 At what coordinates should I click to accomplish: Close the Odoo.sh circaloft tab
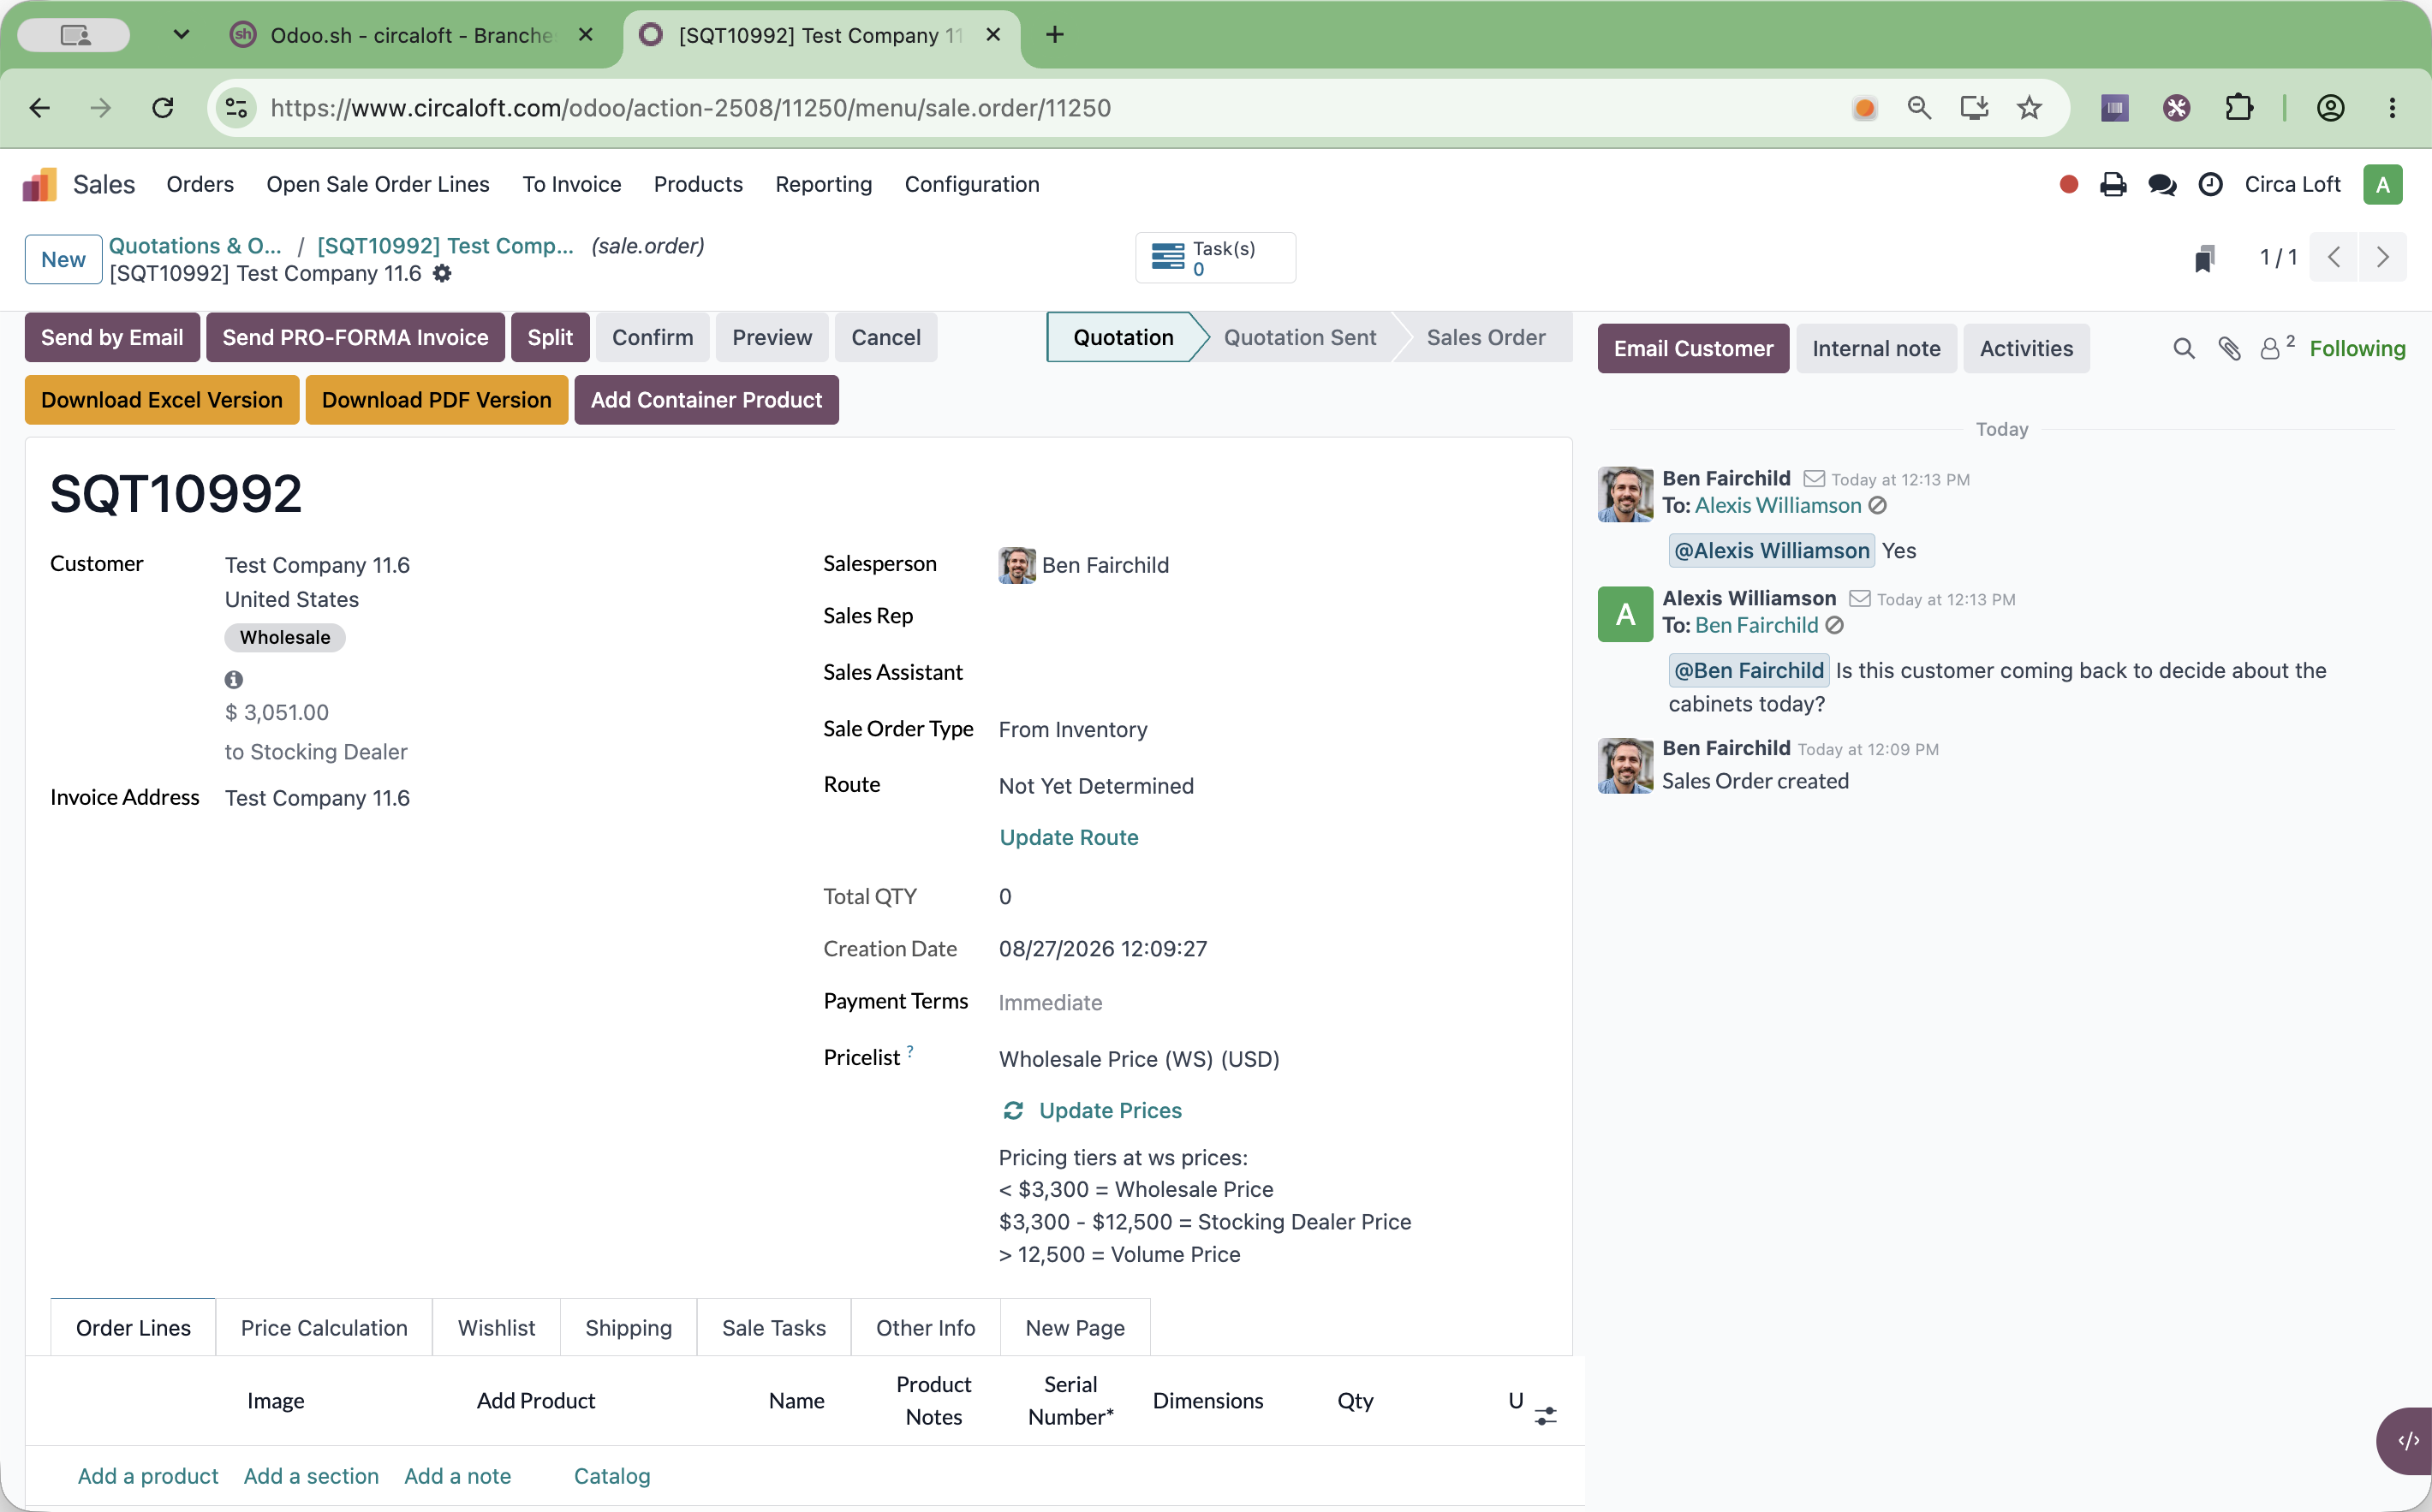pos(586,35)
